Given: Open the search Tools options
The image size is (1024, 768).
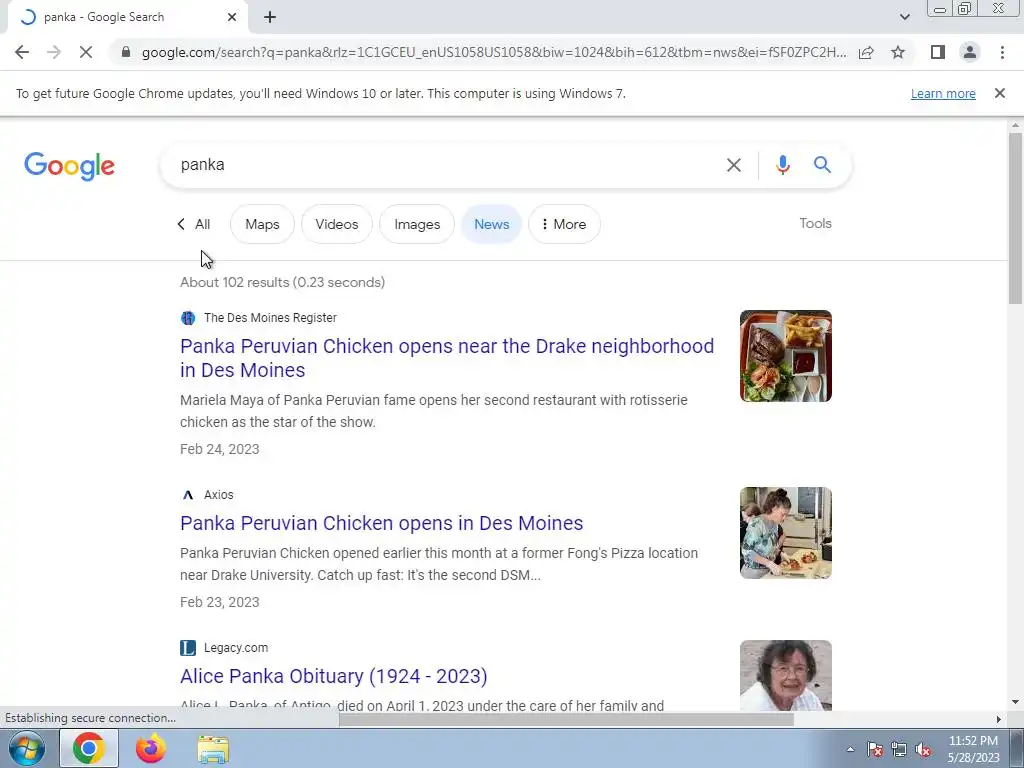Looking at the screenshot, I should click(x=815, y=223).
